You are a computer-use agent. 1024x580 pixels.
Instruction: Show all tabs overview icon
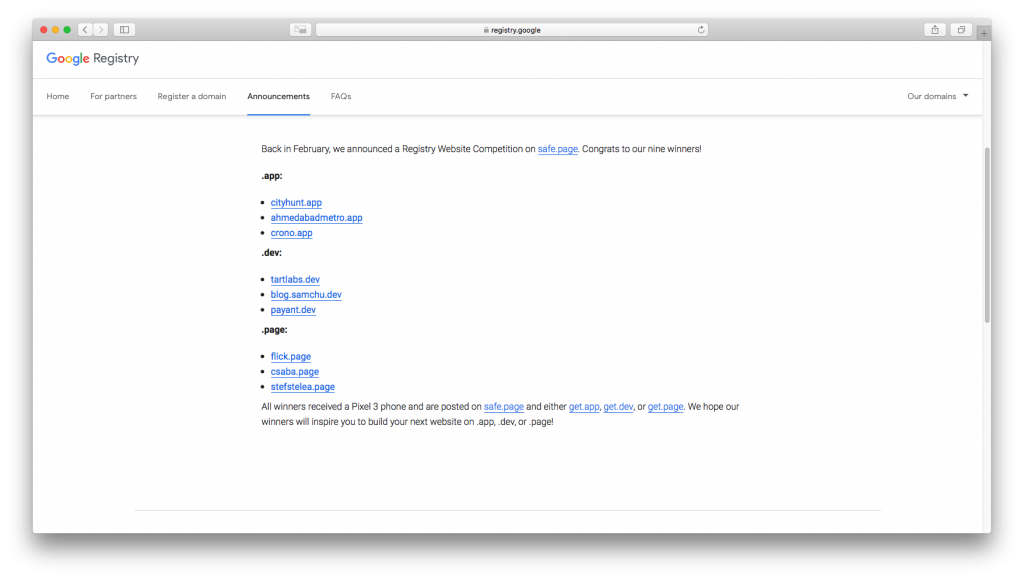pyautogui.click(x=961, y=29)
